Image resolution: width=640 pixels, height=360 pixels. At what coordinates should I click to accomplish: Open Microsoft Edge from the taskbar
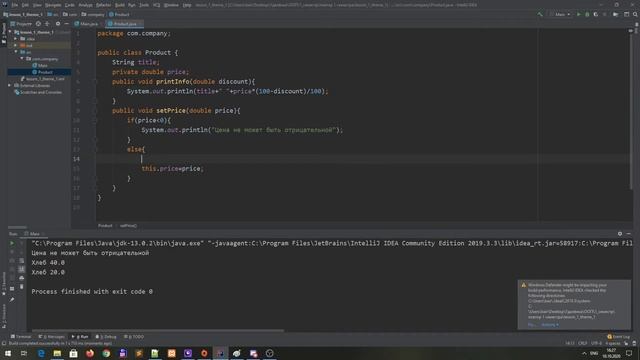pos(41,353)
